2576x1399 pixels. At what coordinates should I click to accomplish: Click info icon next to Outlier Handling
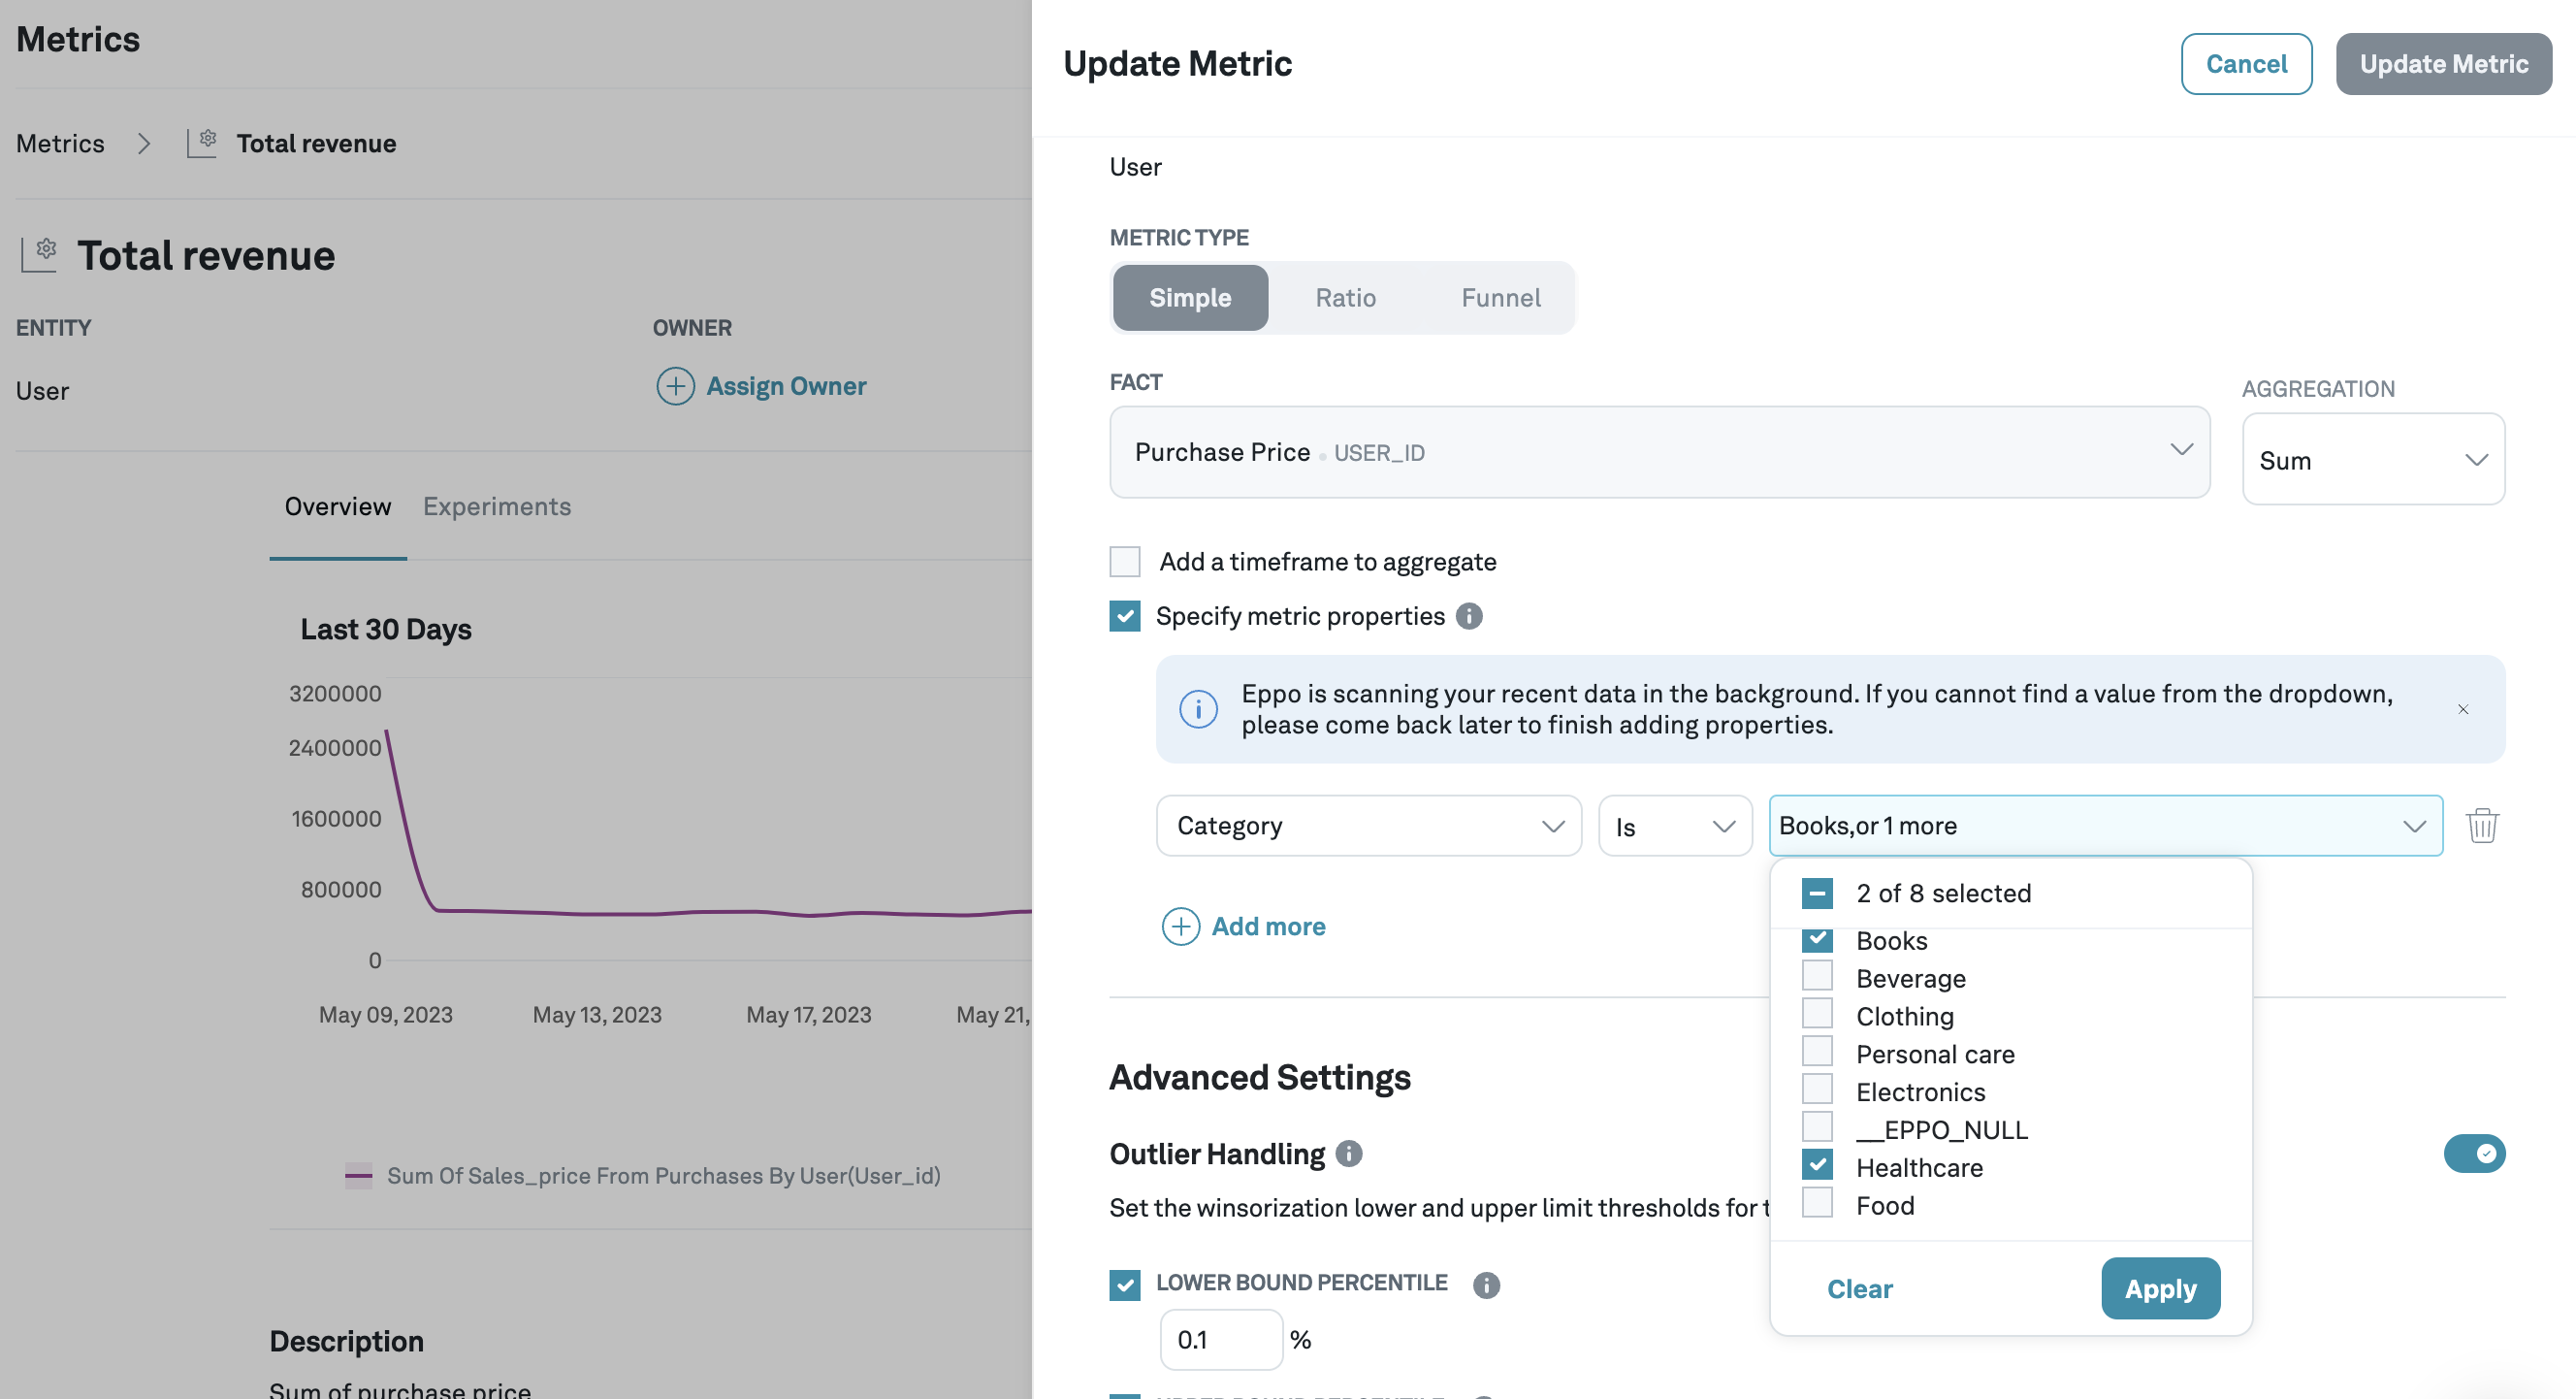click(x=1348, y=1153)
